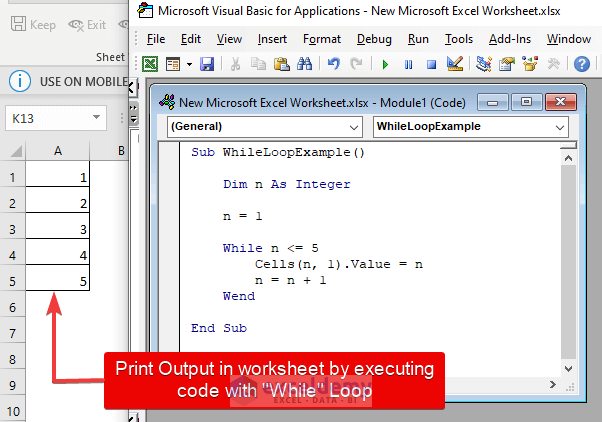Select cell A4 containing 4

58,252
